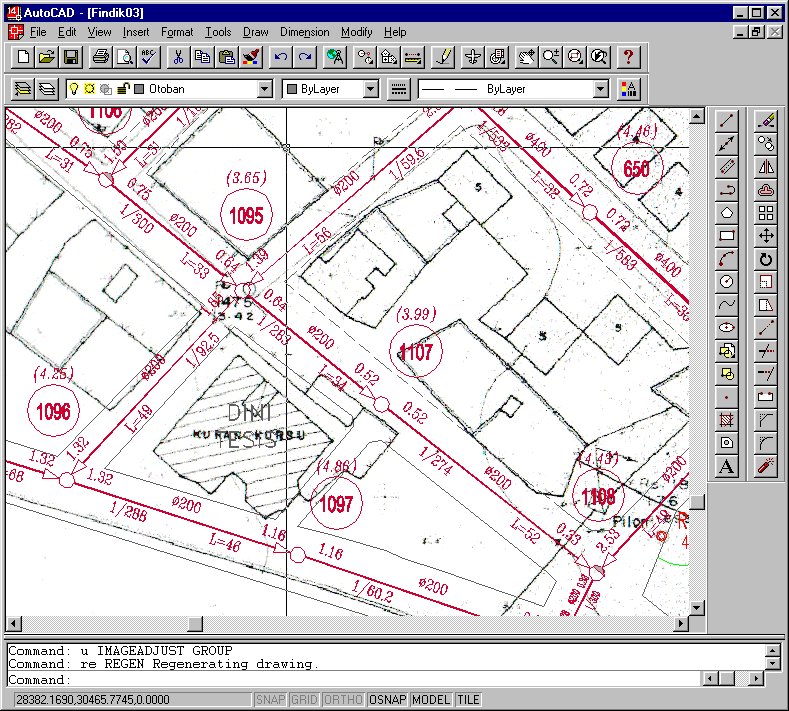Open the ByLayer color dropdown

(371, 89)
